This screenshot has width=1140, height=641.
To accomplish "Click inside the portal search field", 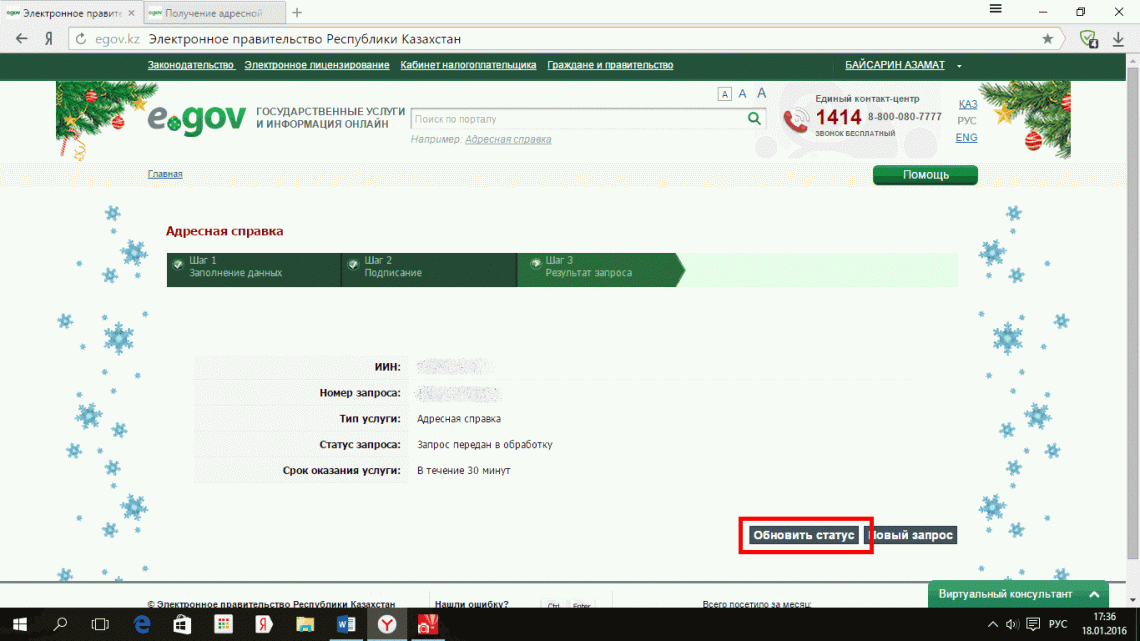I will coord(570,118).
